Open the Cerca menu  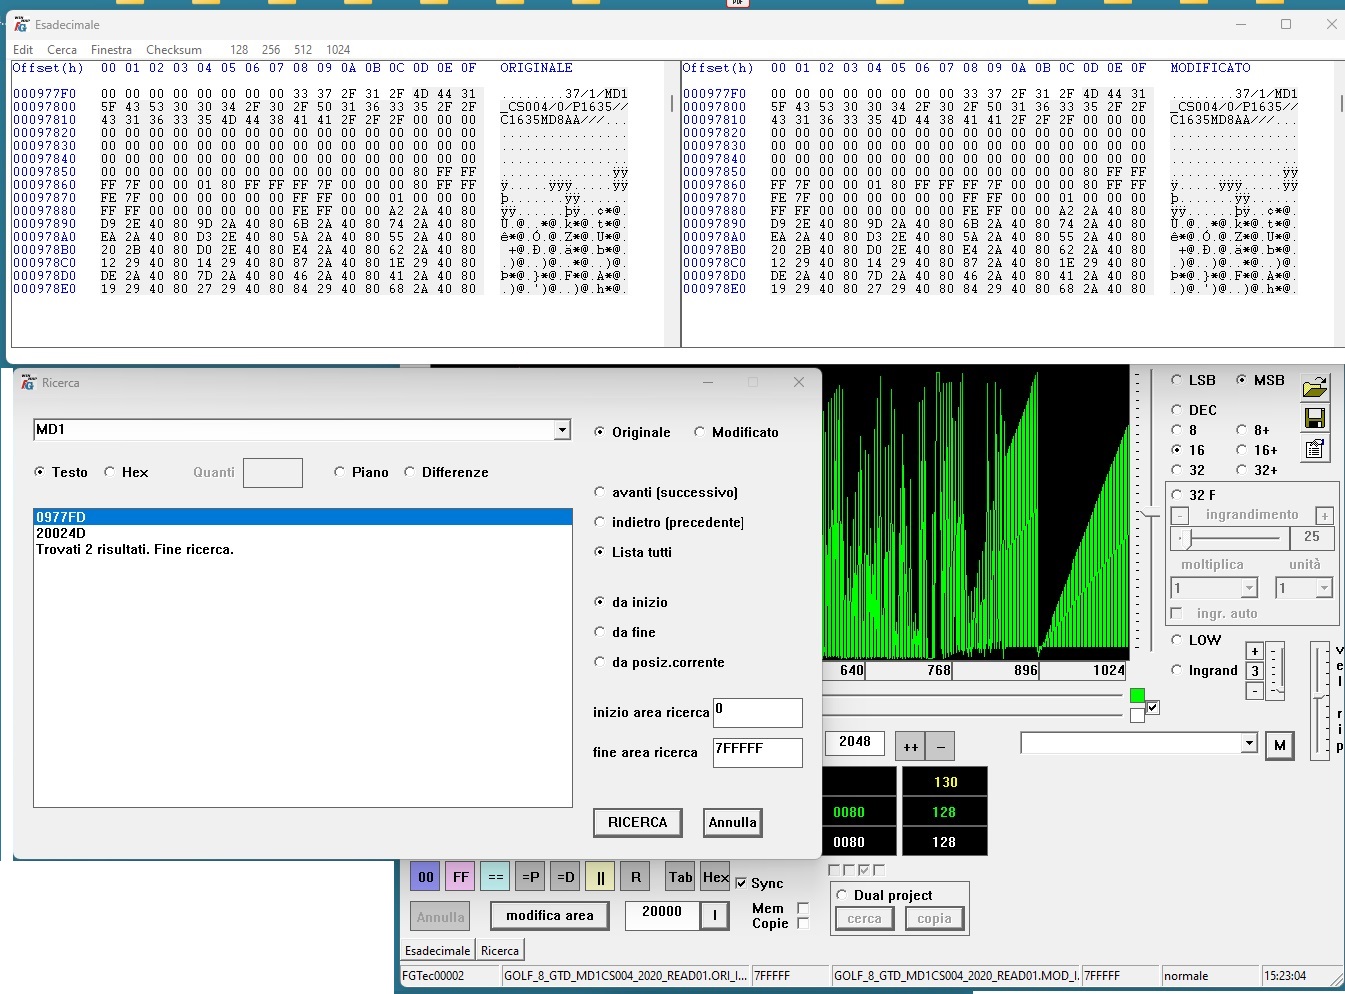pos(62,50)
